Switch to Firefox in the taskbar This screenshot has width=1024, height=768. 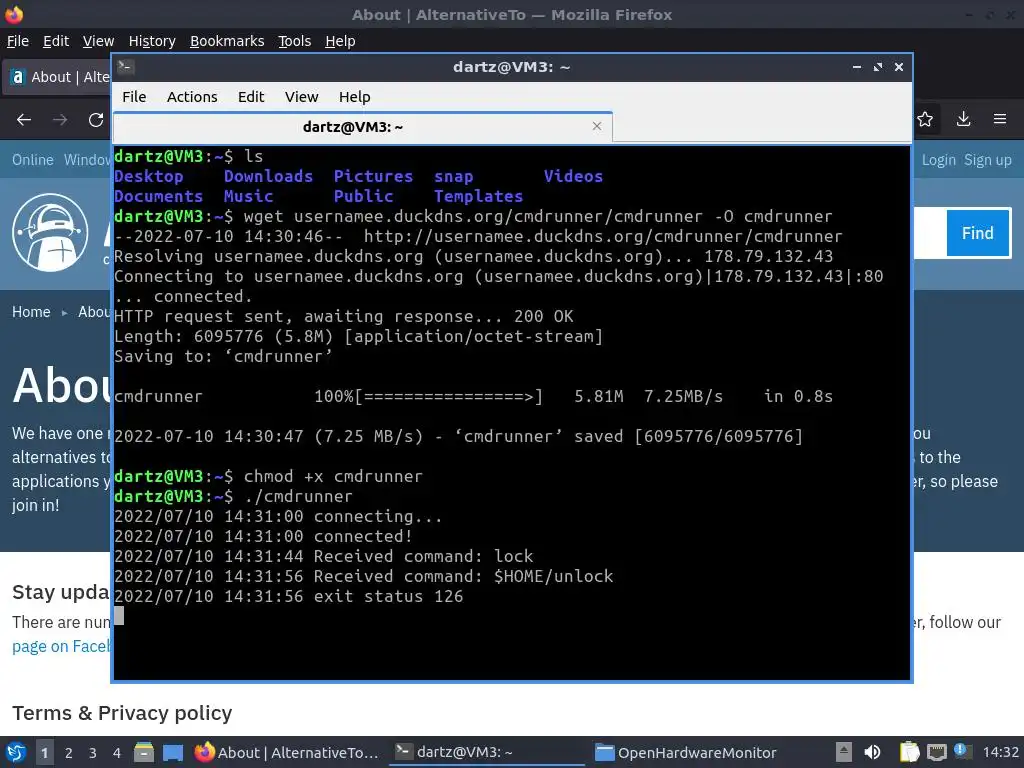tap(286, 752)
